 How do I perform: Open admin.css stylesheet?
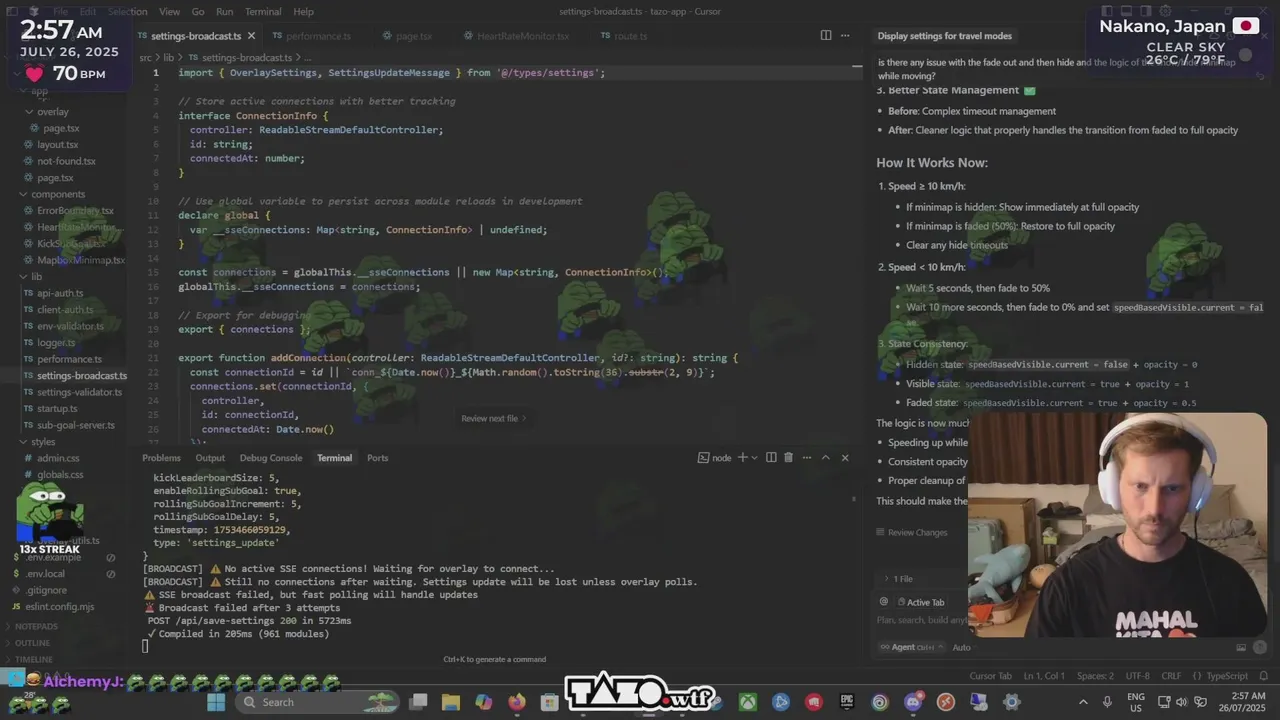tap(58, 458)
